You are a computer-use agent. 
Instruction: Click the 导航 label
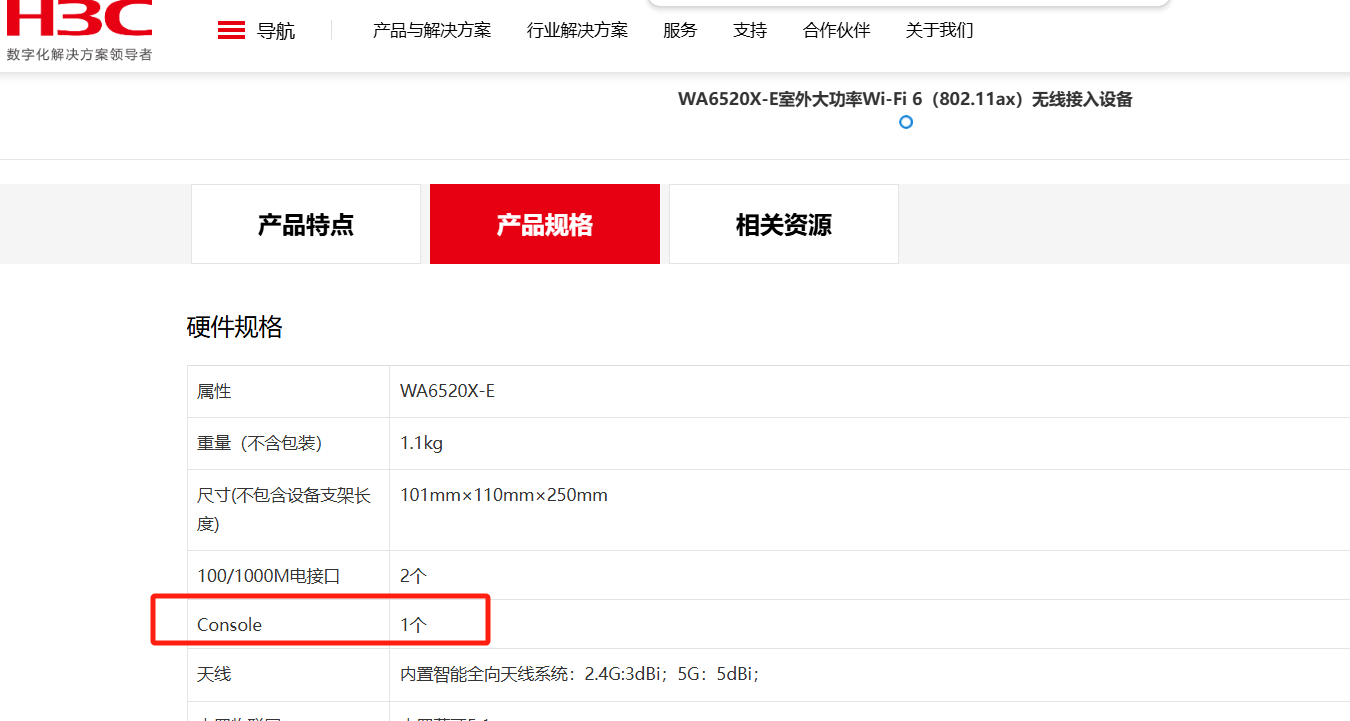(x=276, y=31)
